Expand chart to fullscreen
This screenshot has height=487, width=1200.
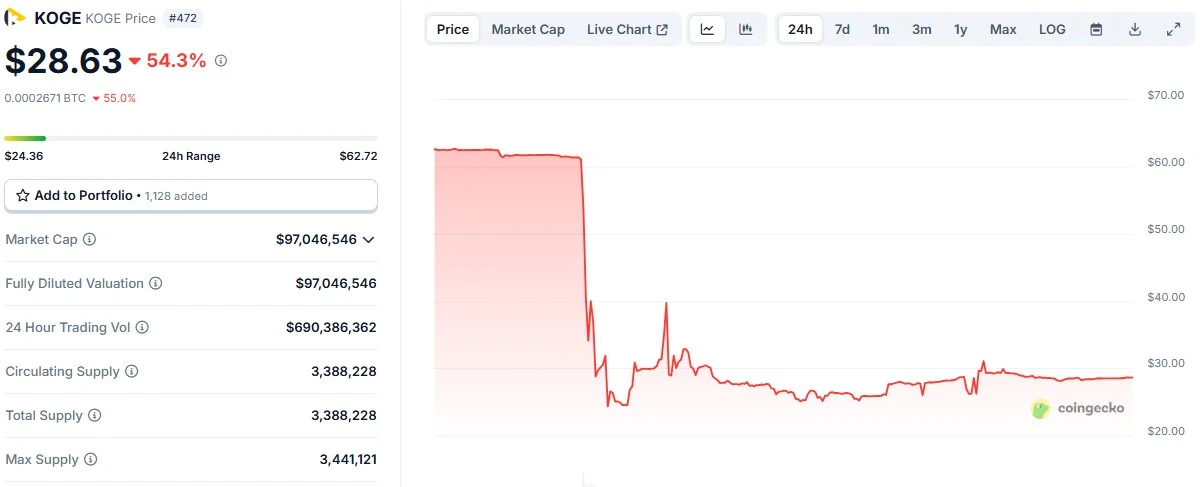(x=1174, y=29)
